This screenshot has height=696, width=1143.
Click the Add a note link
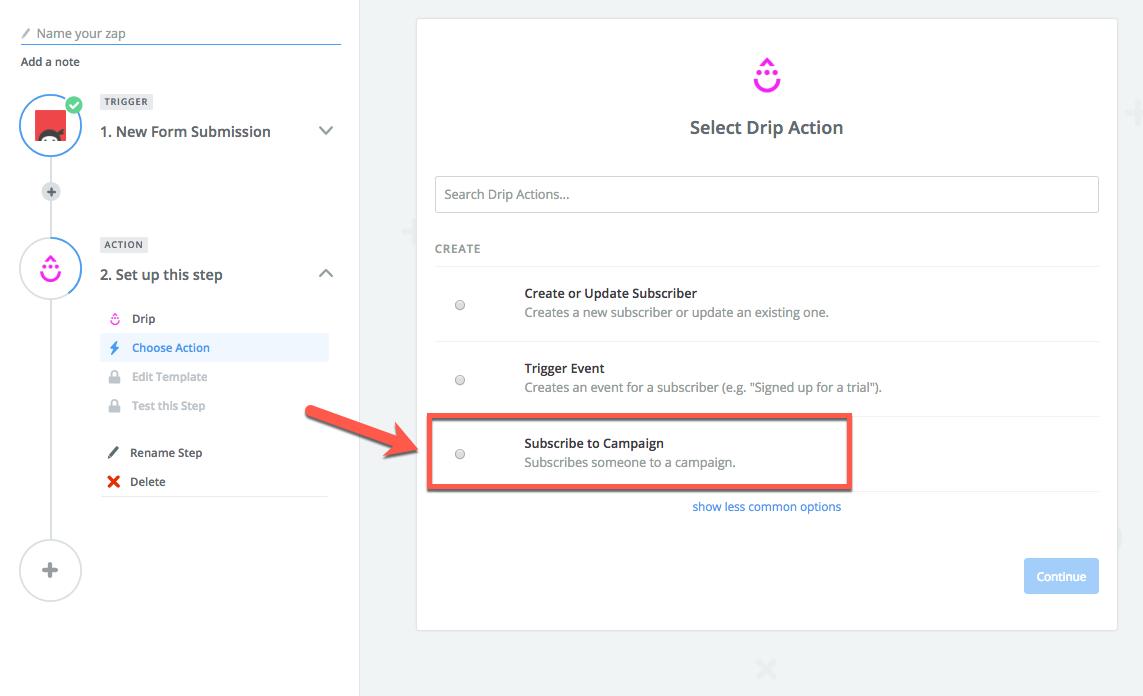[x=50, y=62]
